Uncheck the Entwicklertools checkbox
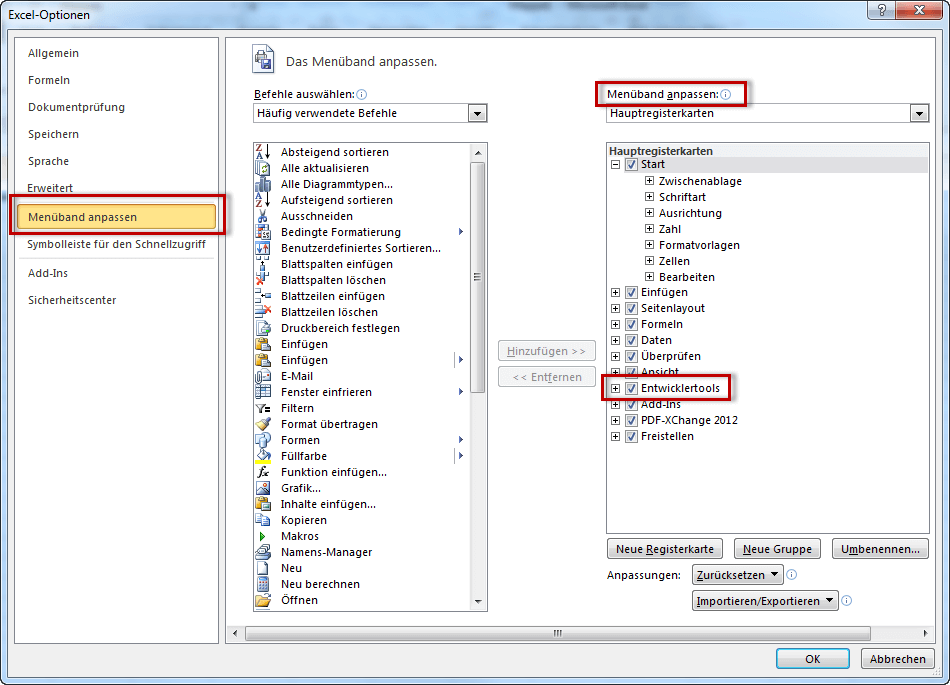The height and width of the screenshot is (685, 950). coord(631,388)
